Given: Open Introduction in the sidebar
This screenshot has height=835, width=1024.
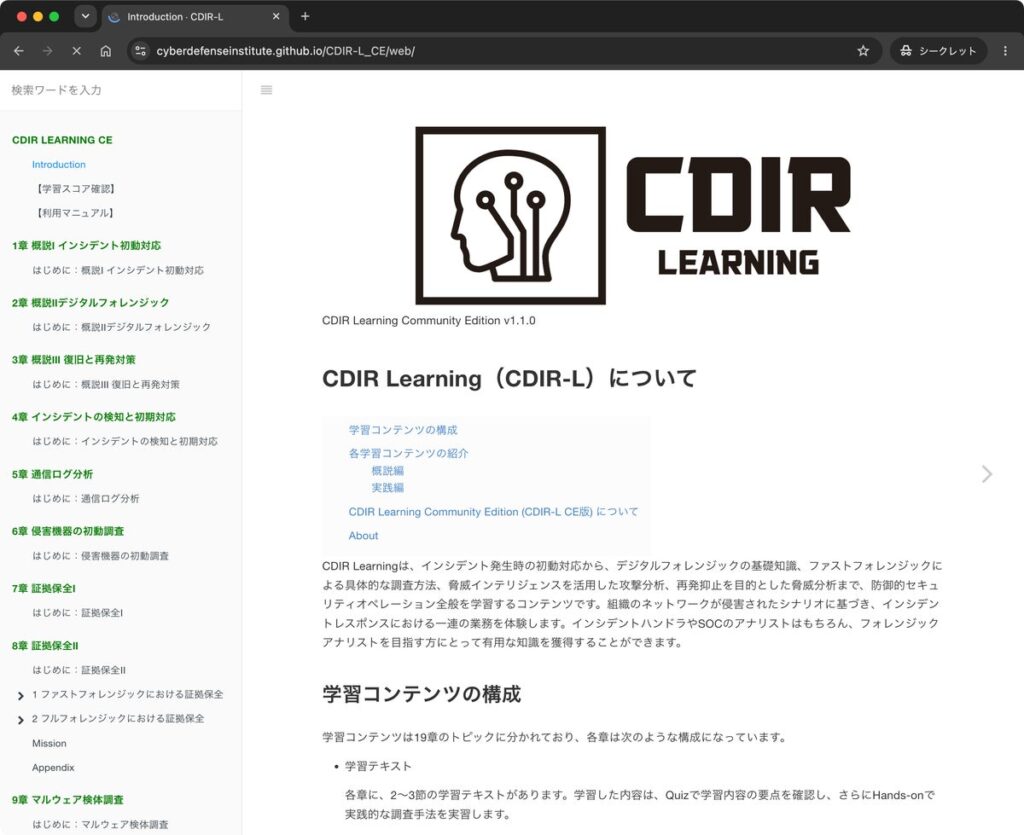Looking at the screenshot, I should click(x=59, y=165).
